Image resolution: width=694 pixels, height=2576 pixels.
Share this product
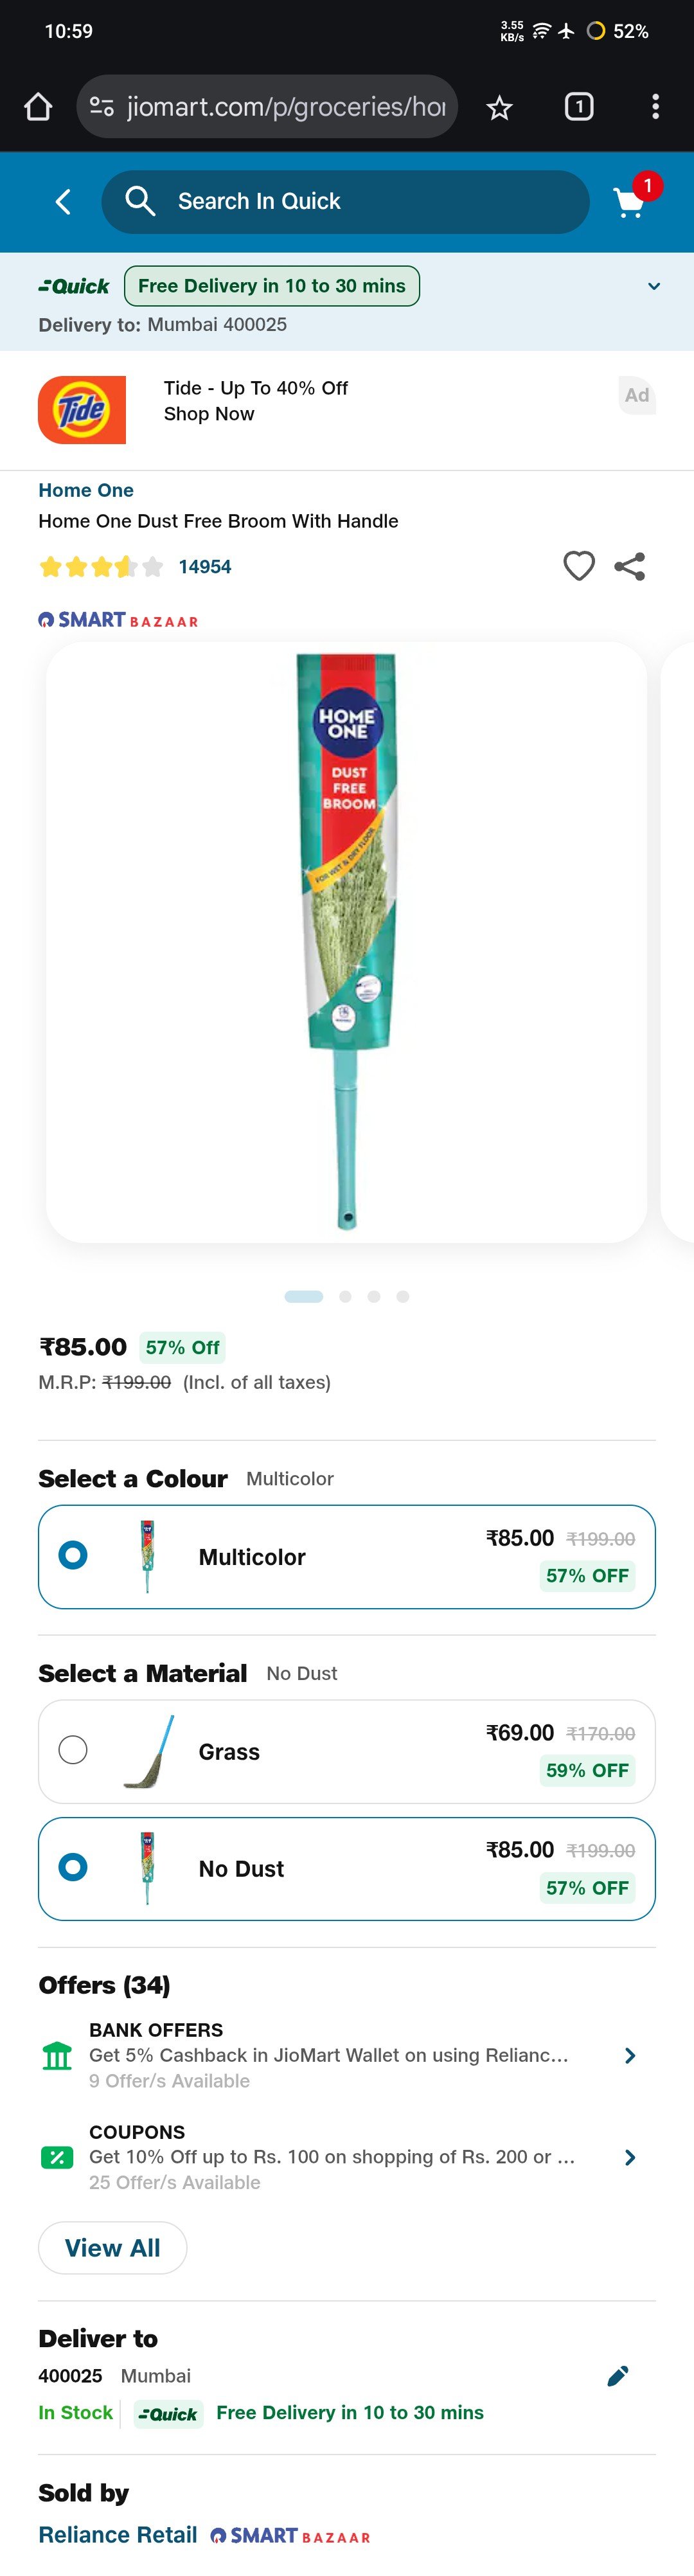[630, 566]
